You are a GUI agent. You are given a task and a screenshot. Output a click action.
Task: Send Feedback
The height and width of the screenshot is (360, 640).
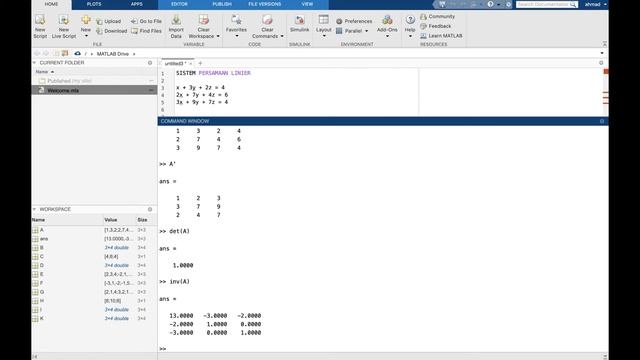pyautogui.click(x=436, y=26)
